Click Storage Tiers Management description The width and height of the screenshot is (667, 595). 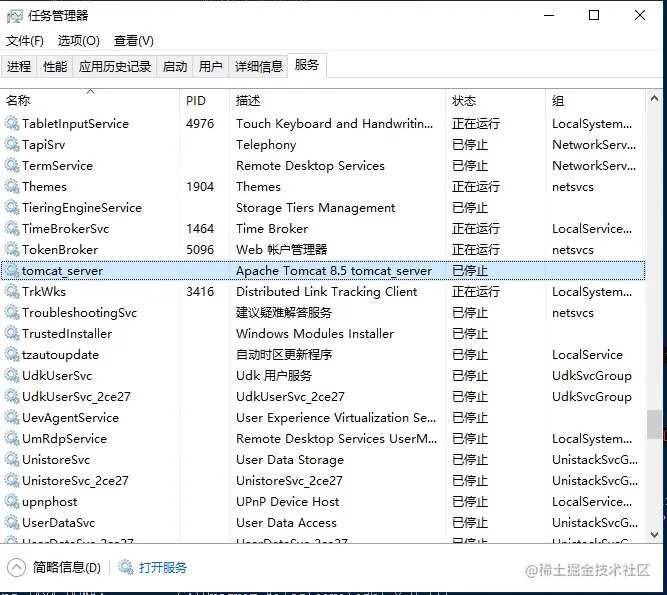tap(315, 208)
